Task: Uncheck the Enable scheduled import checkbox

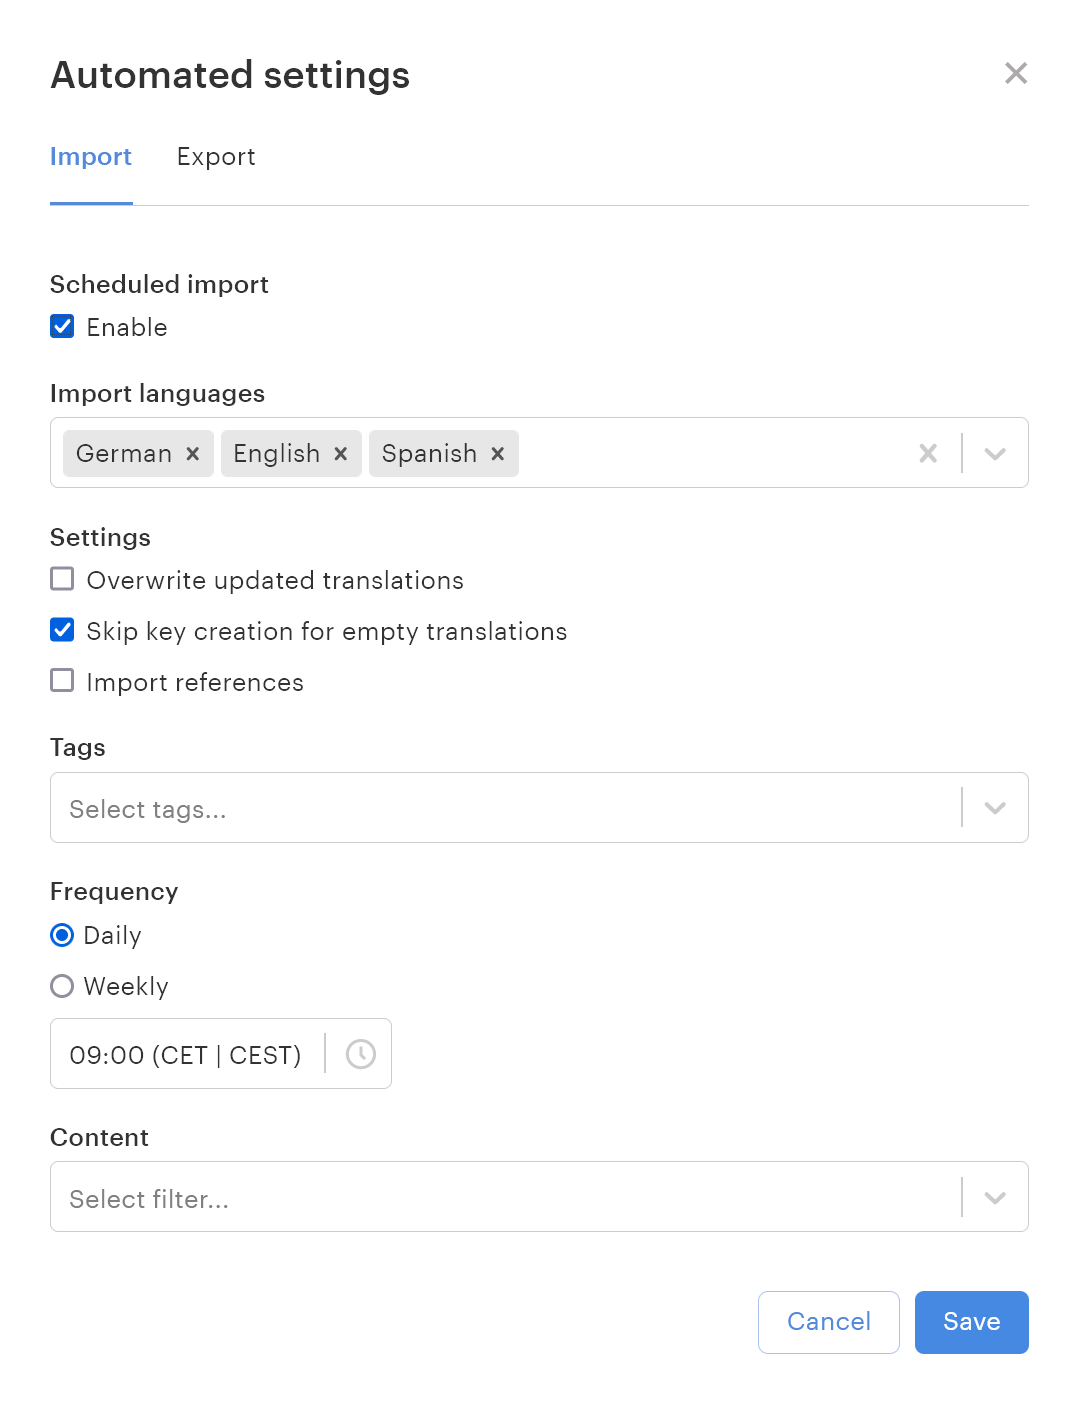Action: click(x=62, y=326)
